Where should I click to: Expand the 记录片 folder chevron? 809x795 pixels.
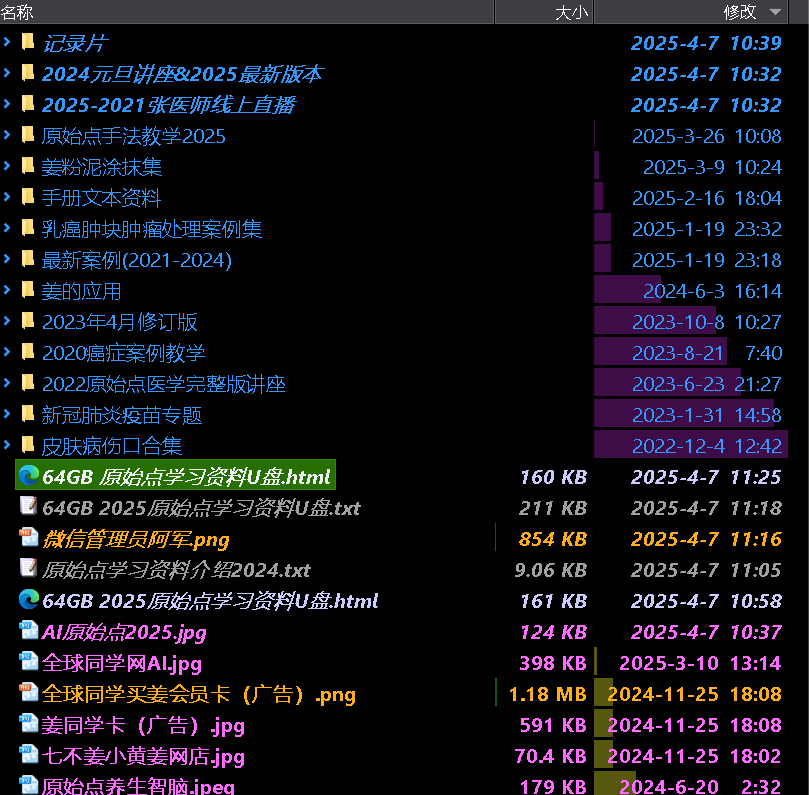point(7,42)
